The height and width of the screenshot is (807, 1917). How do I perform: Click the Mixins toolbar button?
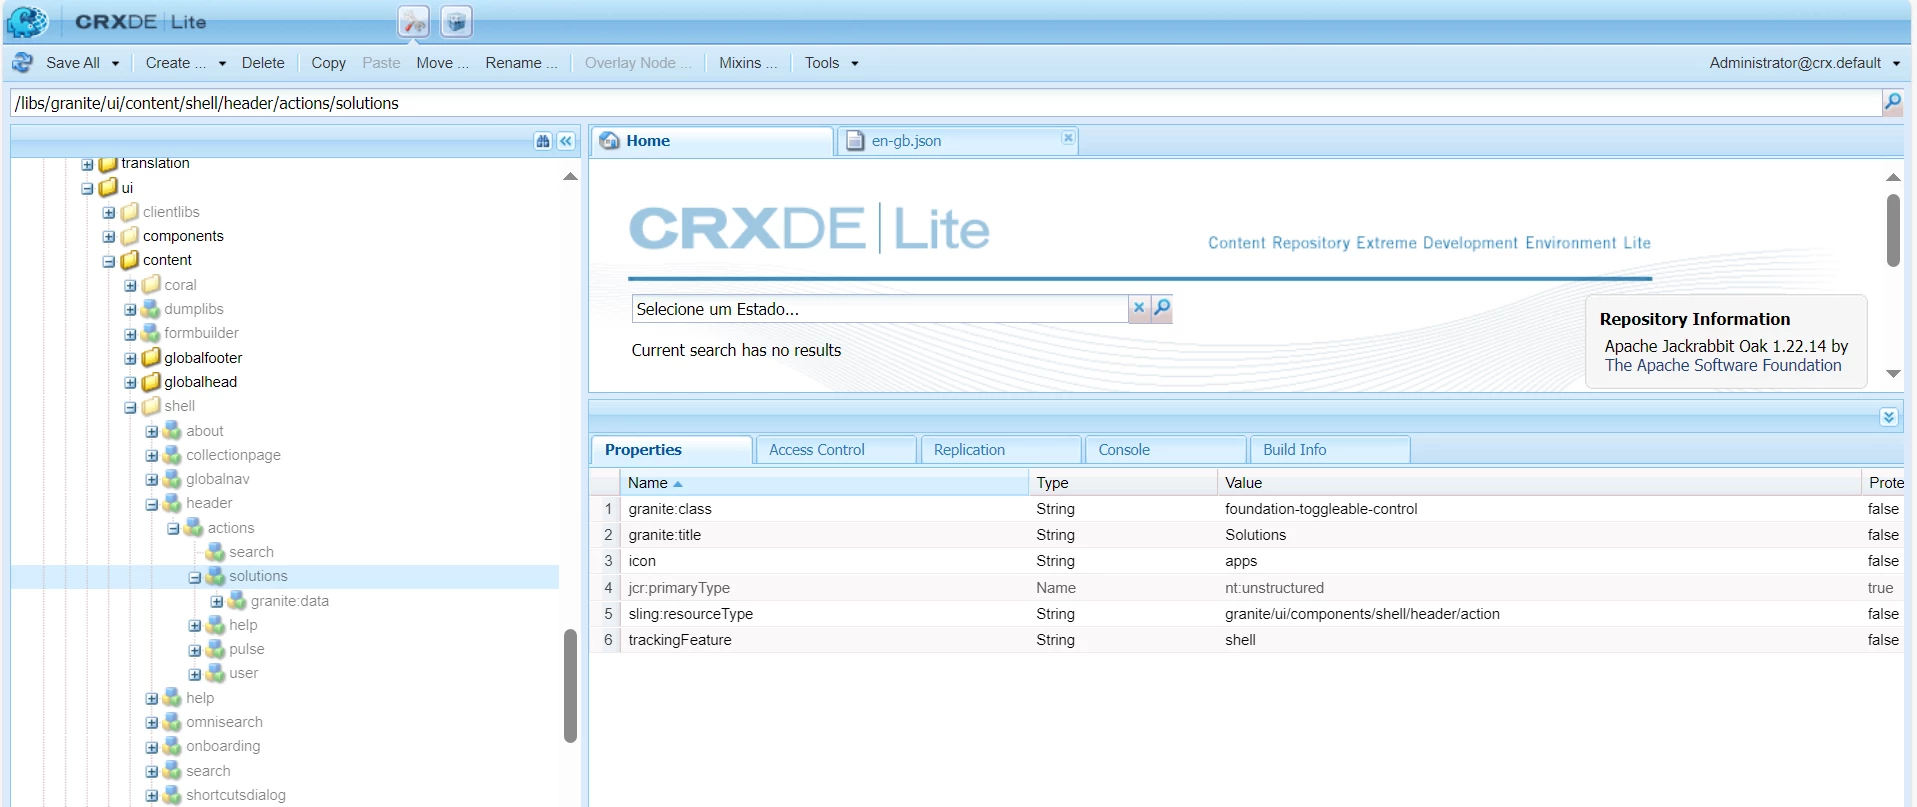[747, 63]
